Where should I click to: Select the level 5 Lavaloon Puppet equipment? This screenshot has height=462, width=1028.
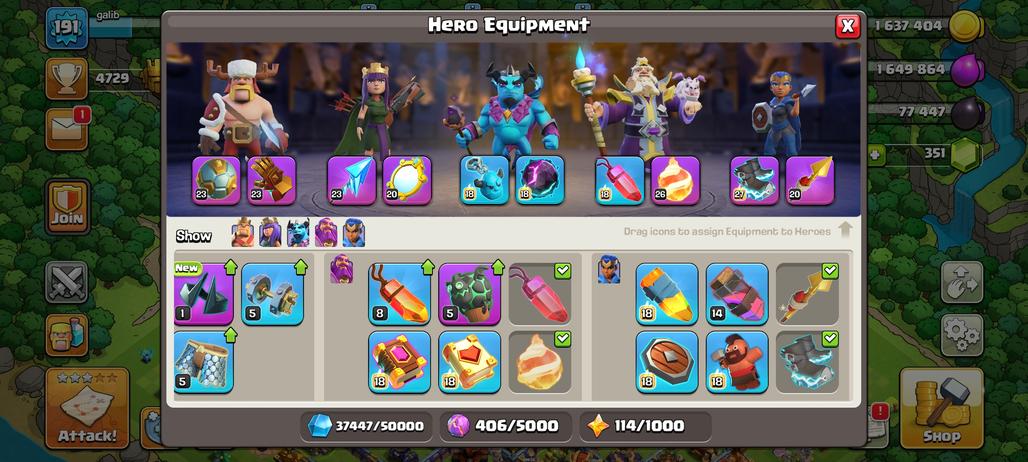[469, 294]
